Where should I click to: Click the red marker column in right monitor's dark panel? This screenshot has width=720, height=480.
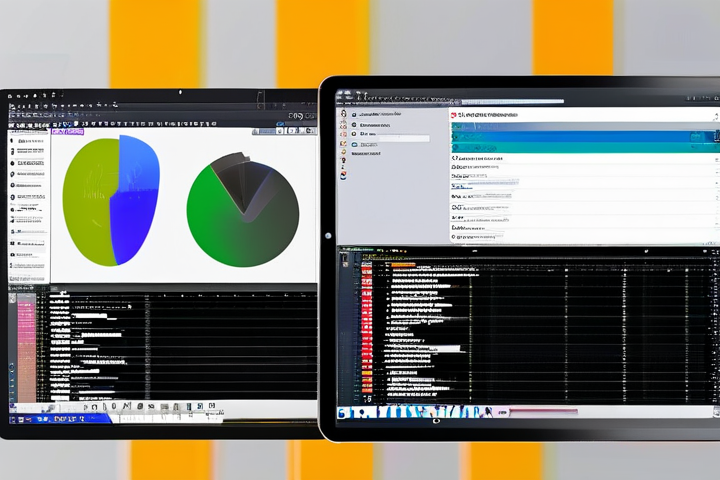click(367, 330)
